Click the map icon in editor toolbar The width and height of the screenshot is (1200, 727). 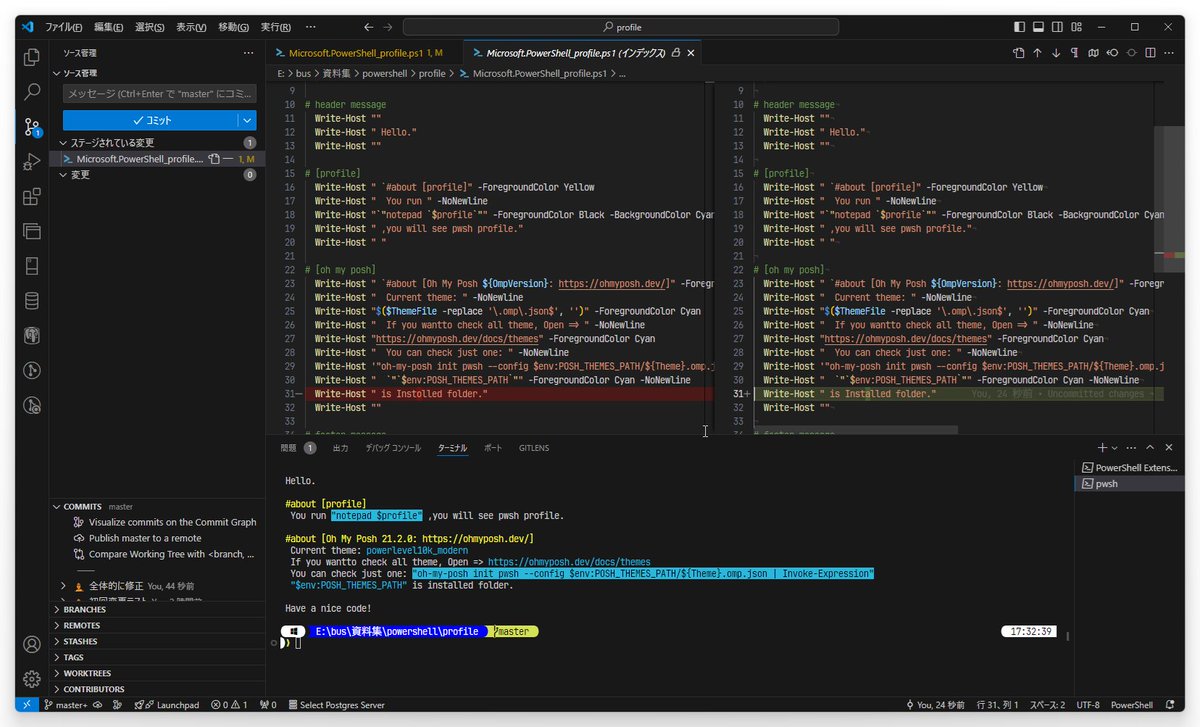[1094, 53]
